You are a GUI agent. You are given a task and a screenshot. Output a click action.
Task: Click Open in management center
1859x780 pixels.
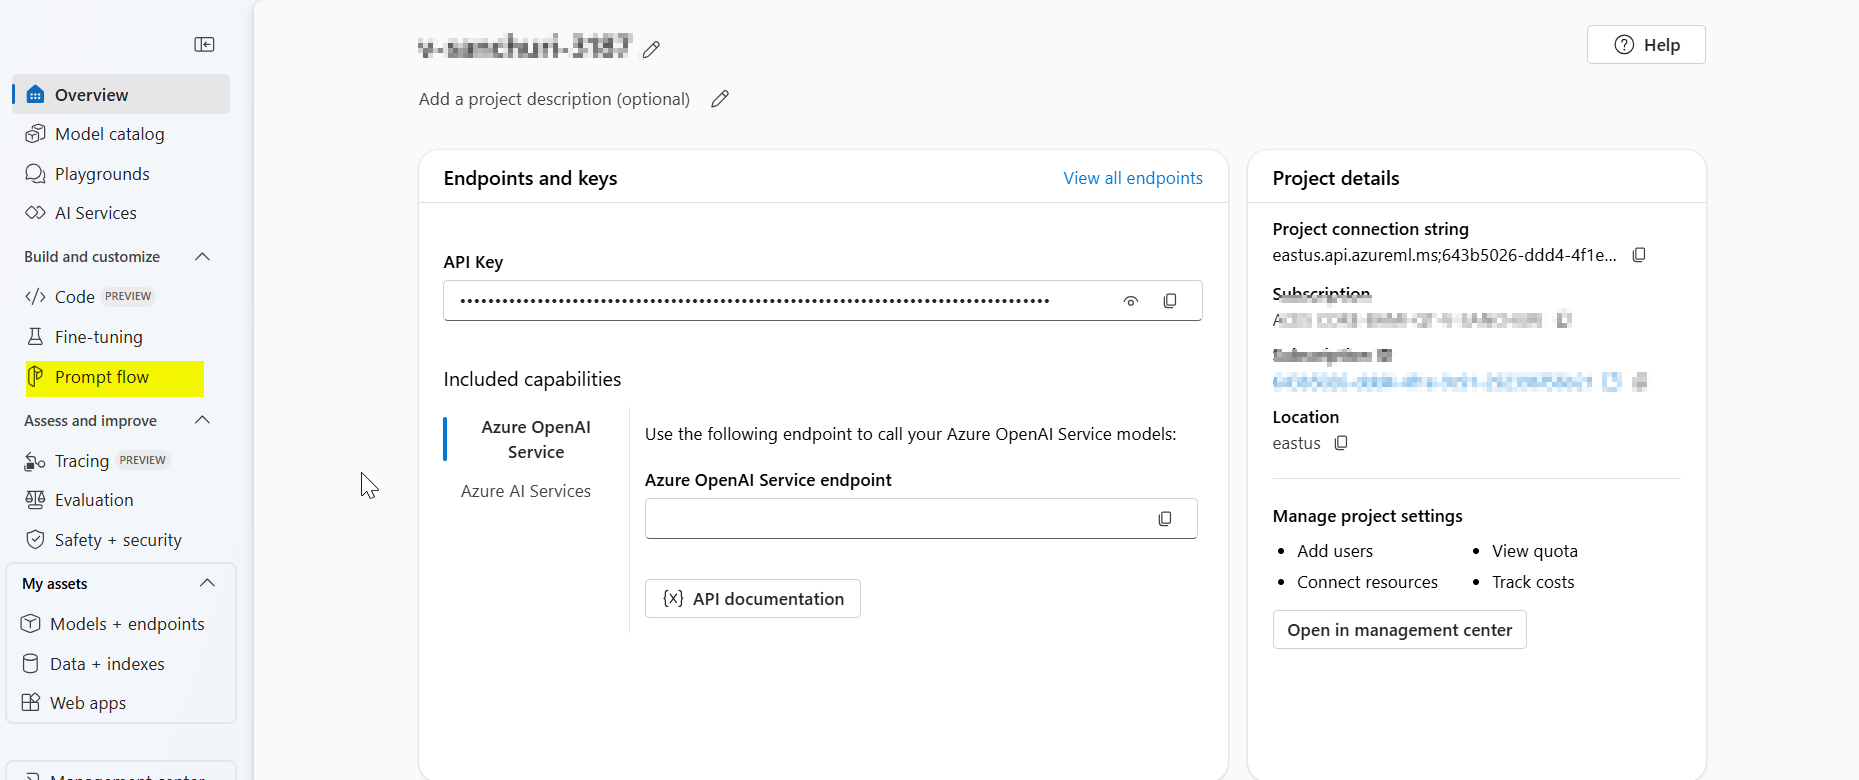pos(1399,630)
